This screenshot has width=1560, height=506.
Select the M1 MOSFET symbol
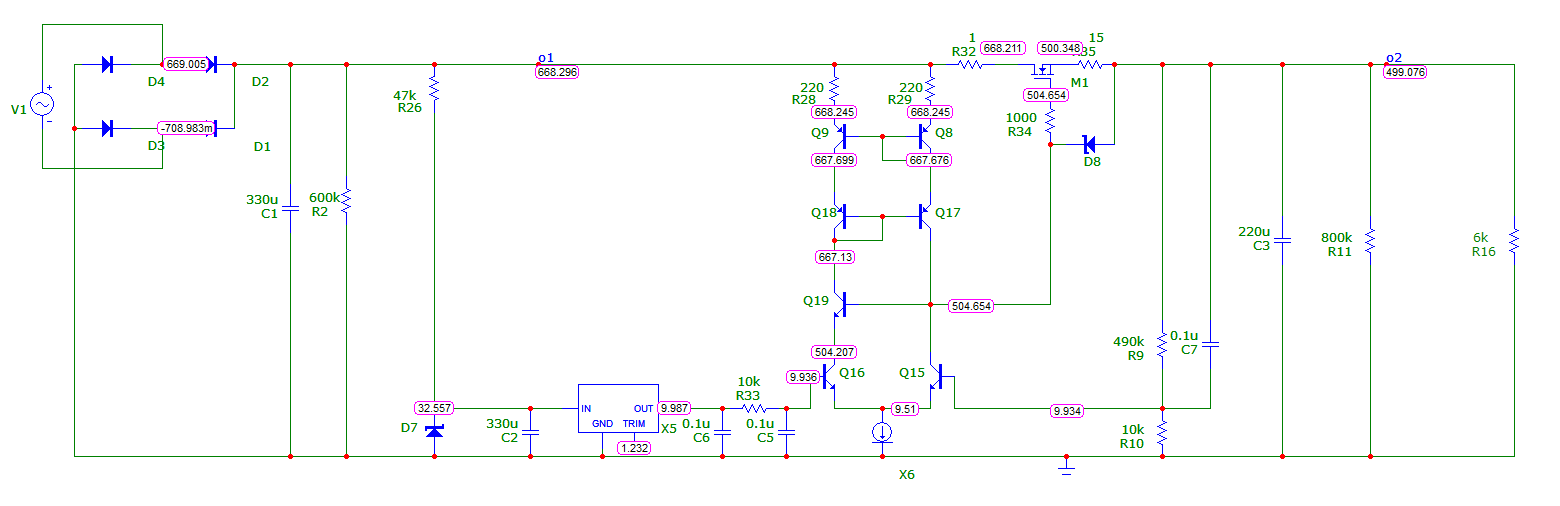(1046, 70)
